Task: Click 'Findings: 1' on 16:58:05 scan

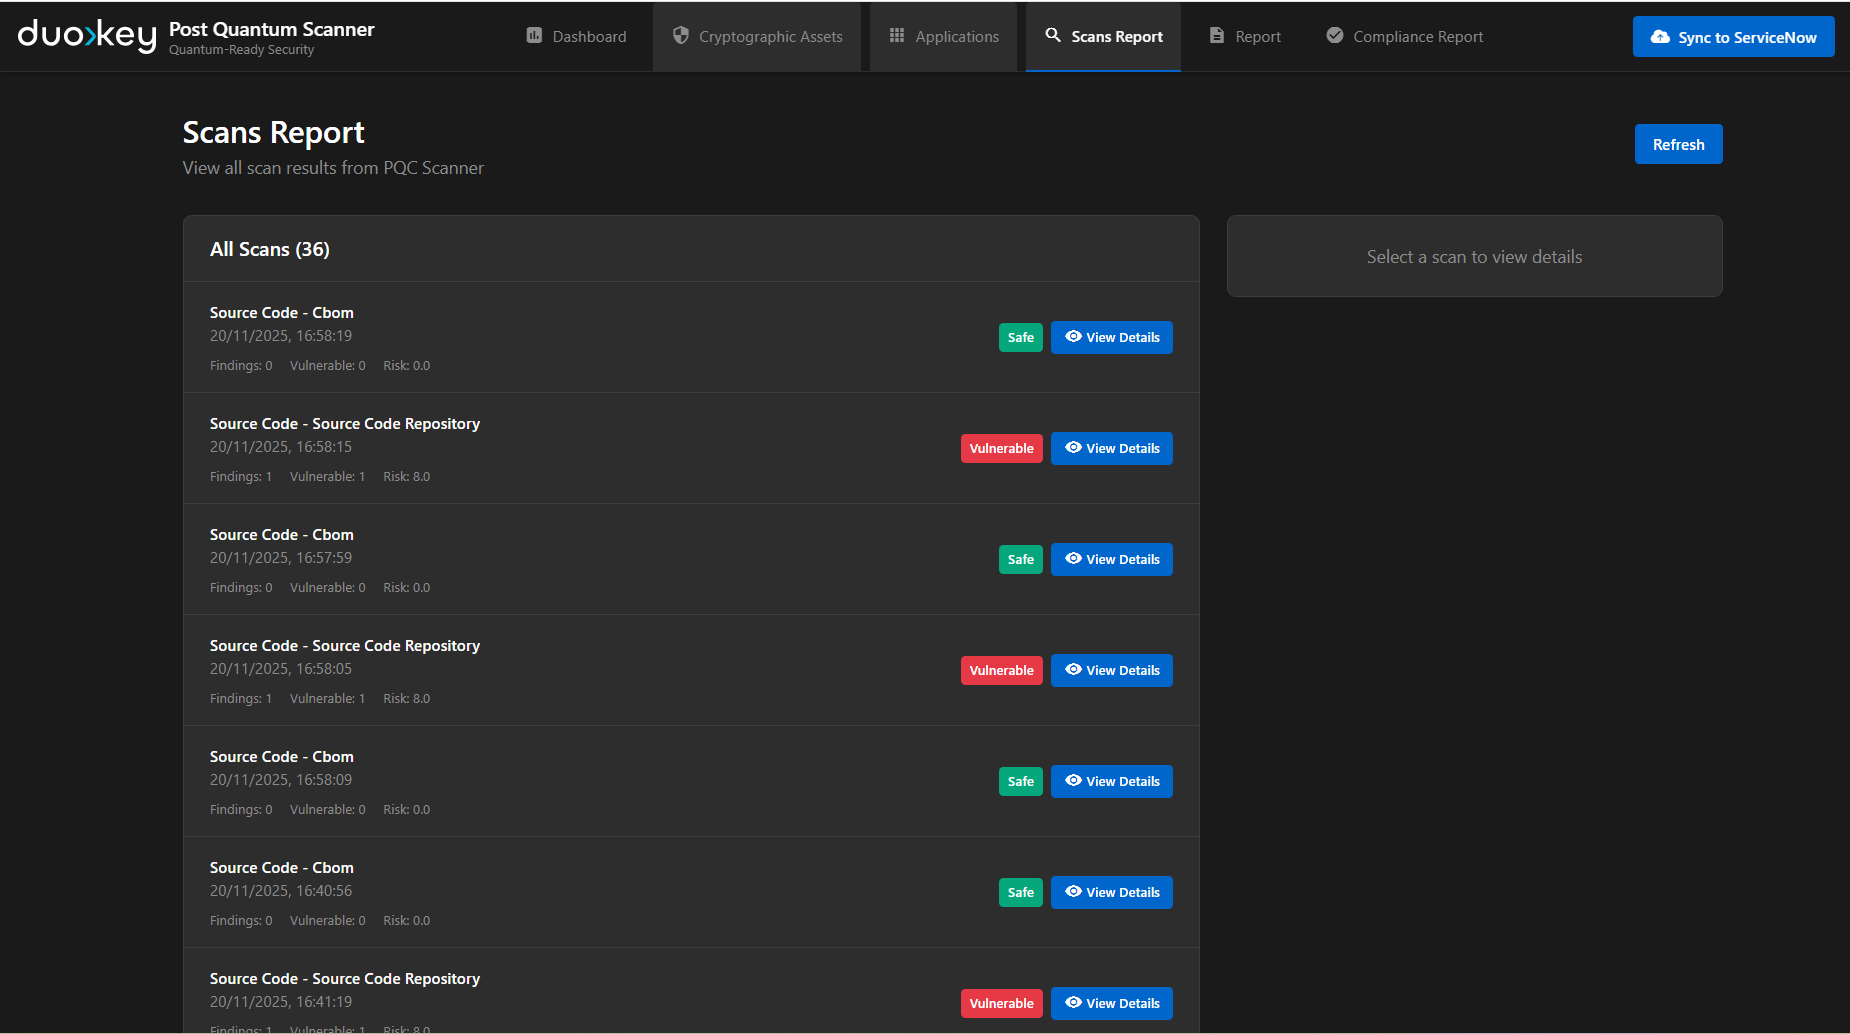Action: pyautogui.click(x=241, y=699)
